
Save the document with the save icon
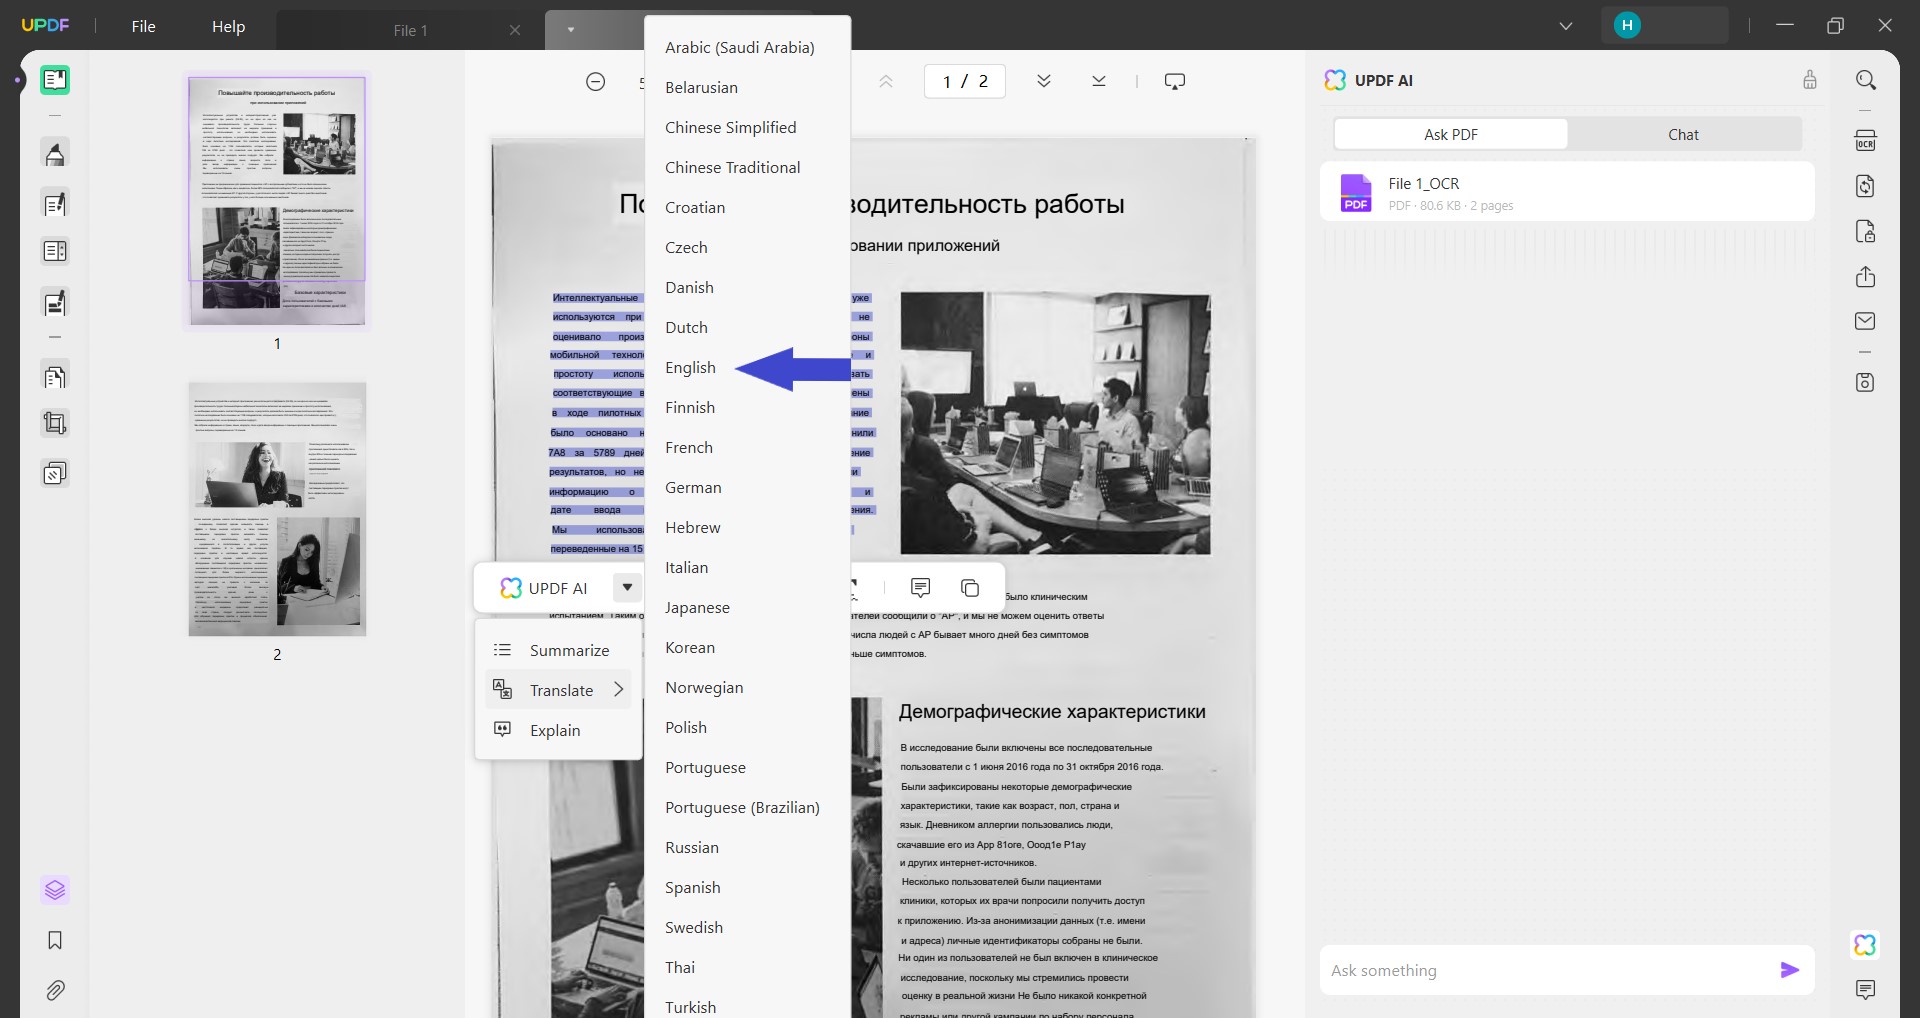[x=1866, y=382]
